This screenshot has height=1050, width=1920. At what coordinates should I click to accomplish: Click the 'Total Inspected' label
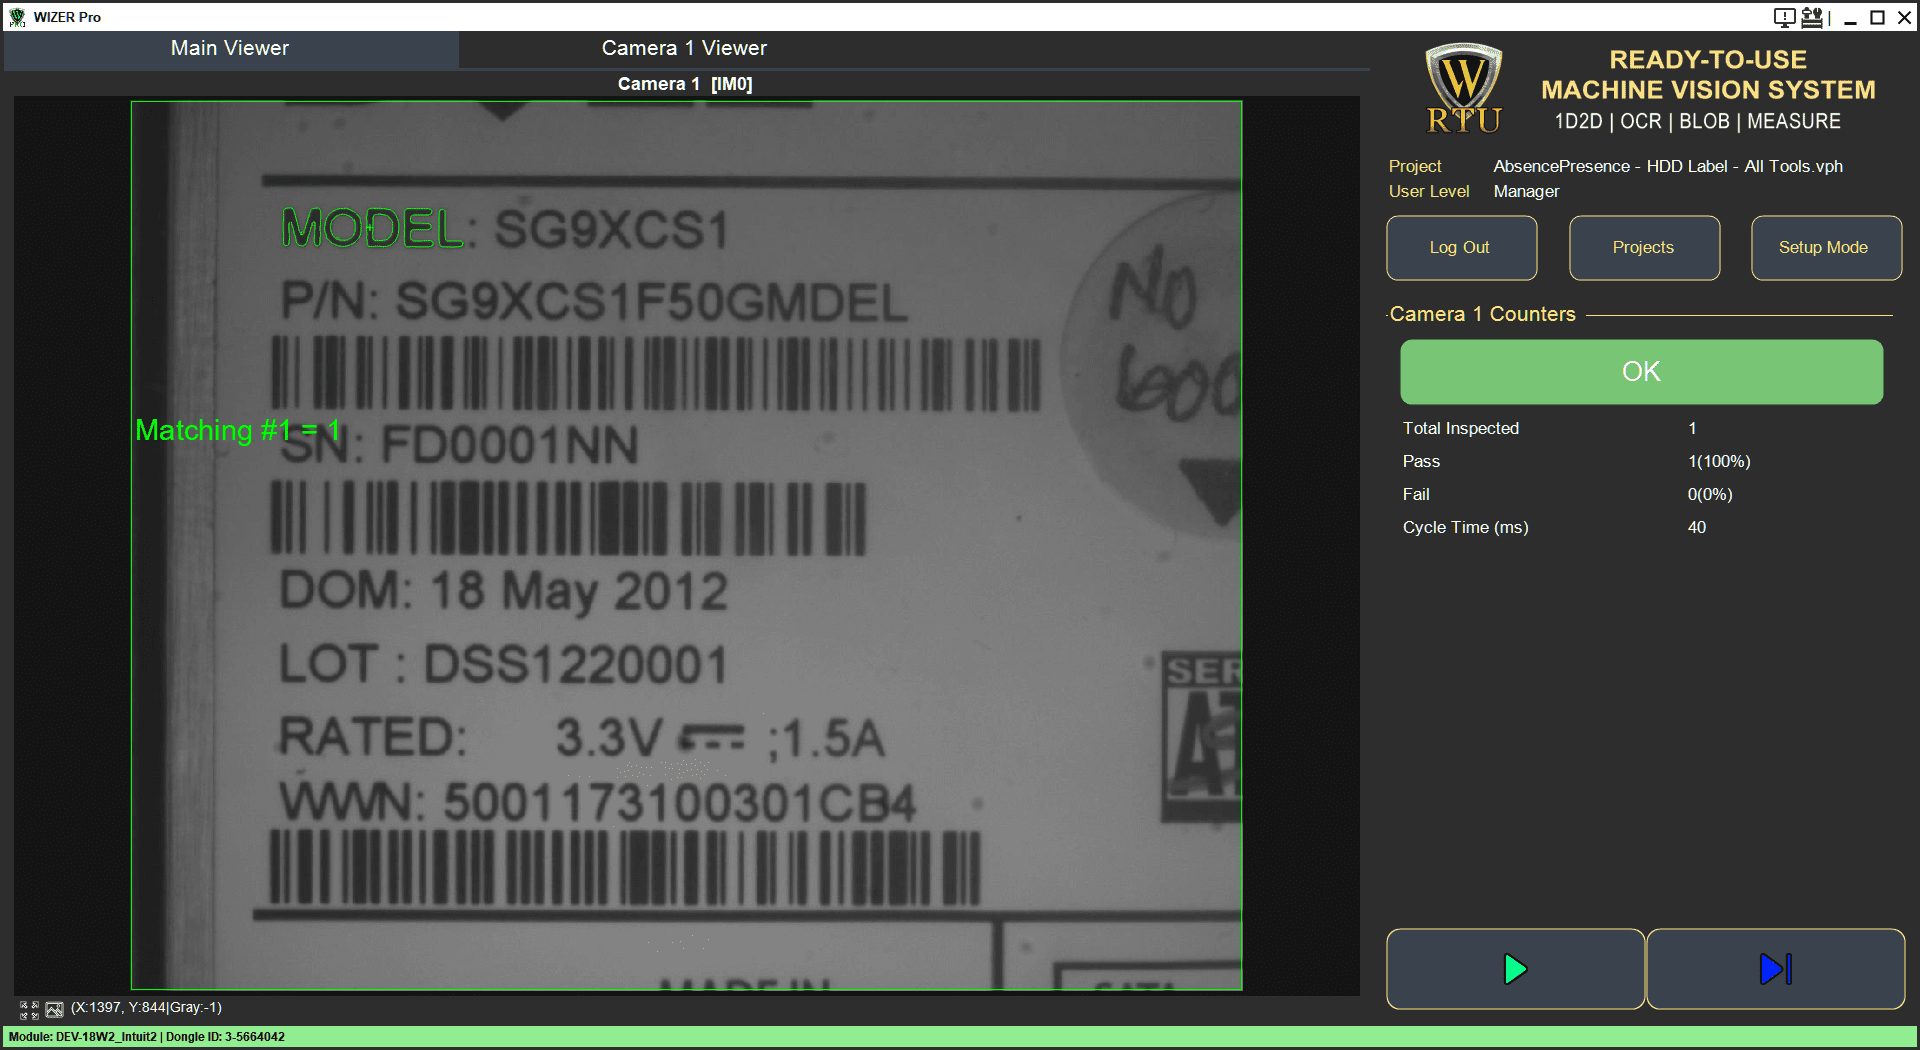tap(1461, 428)
